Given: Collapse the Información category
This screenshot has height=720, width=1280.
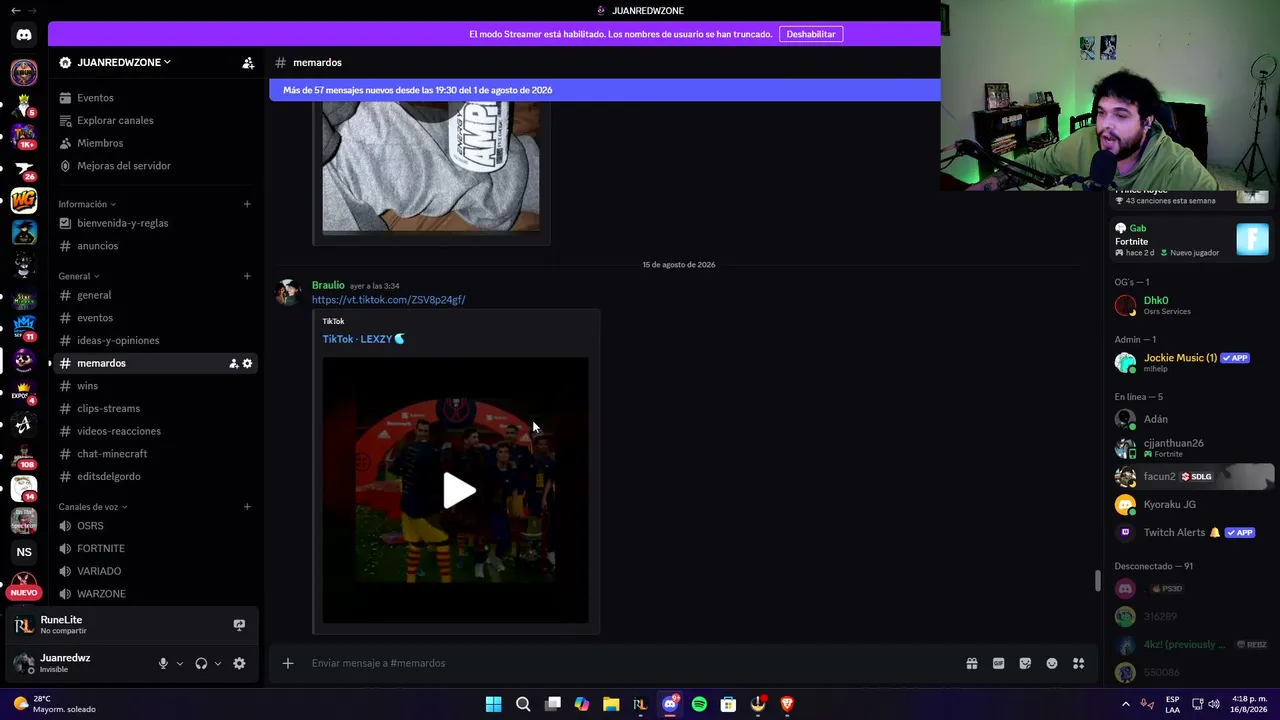Looking at the screenshot, I should point(87,204).
